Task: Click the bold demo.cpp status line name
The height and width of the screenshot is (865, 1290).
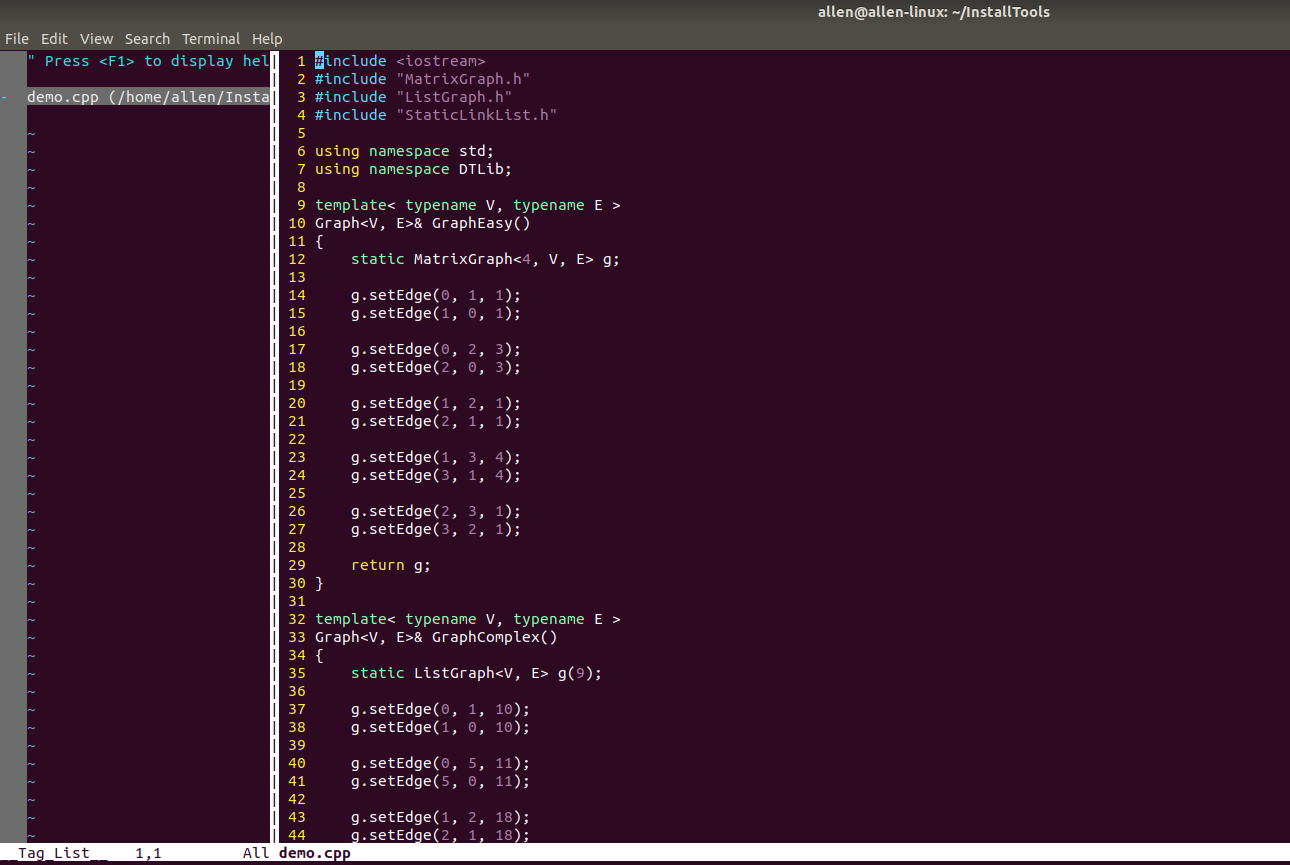Action: (x=314, y=853)
